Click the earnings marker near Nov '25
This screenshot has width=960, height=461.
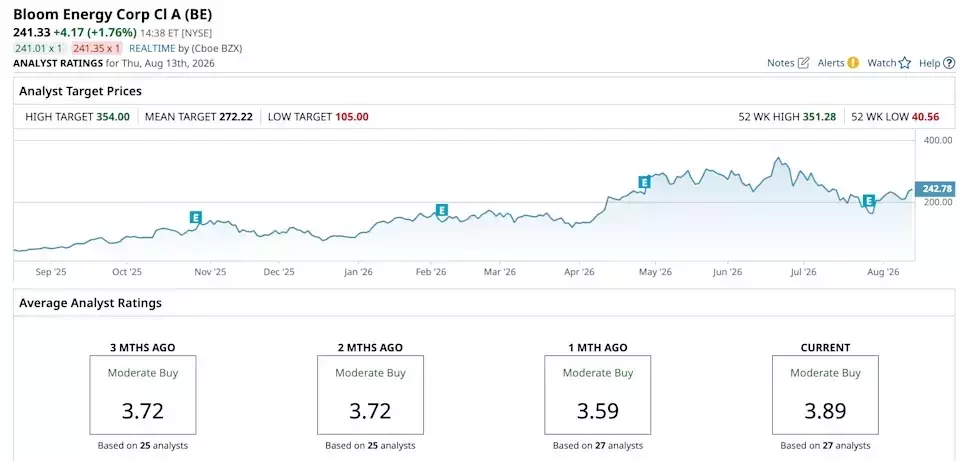[x=195, y=217]
